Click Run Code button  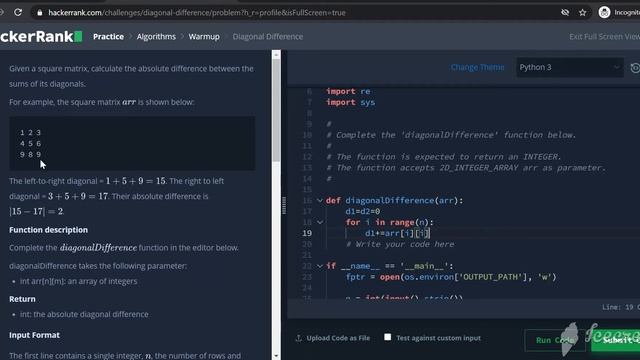(554, 340)
